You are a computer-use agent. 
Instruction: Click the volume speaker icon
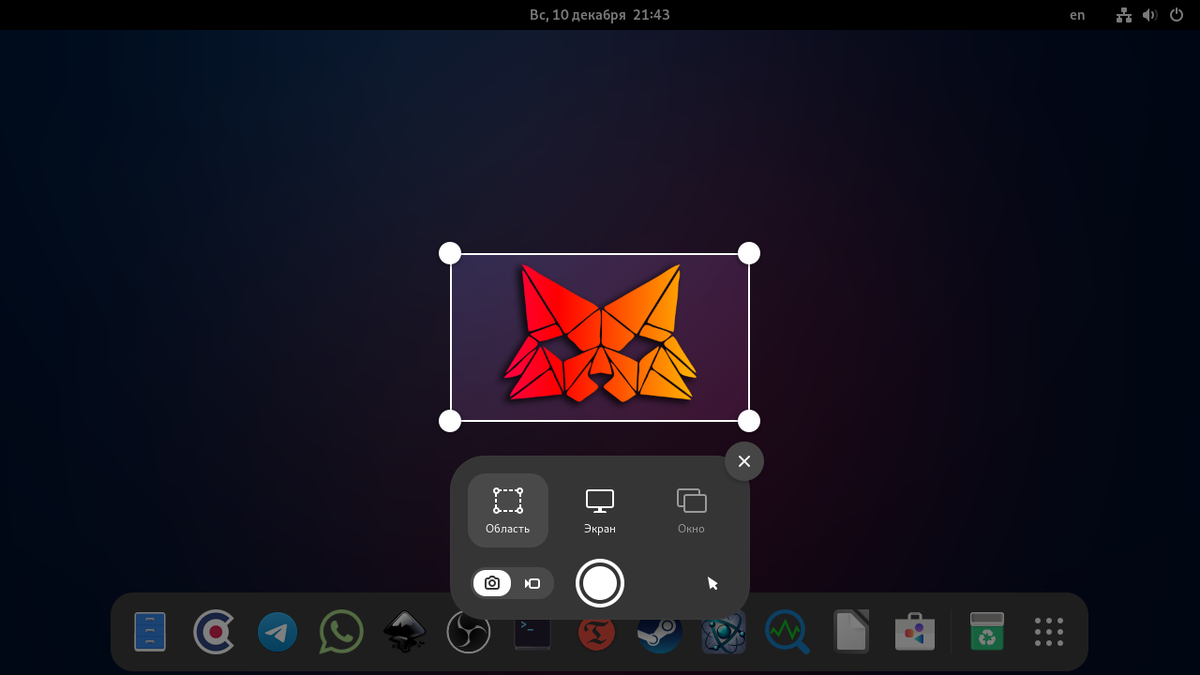[1150, 15]
